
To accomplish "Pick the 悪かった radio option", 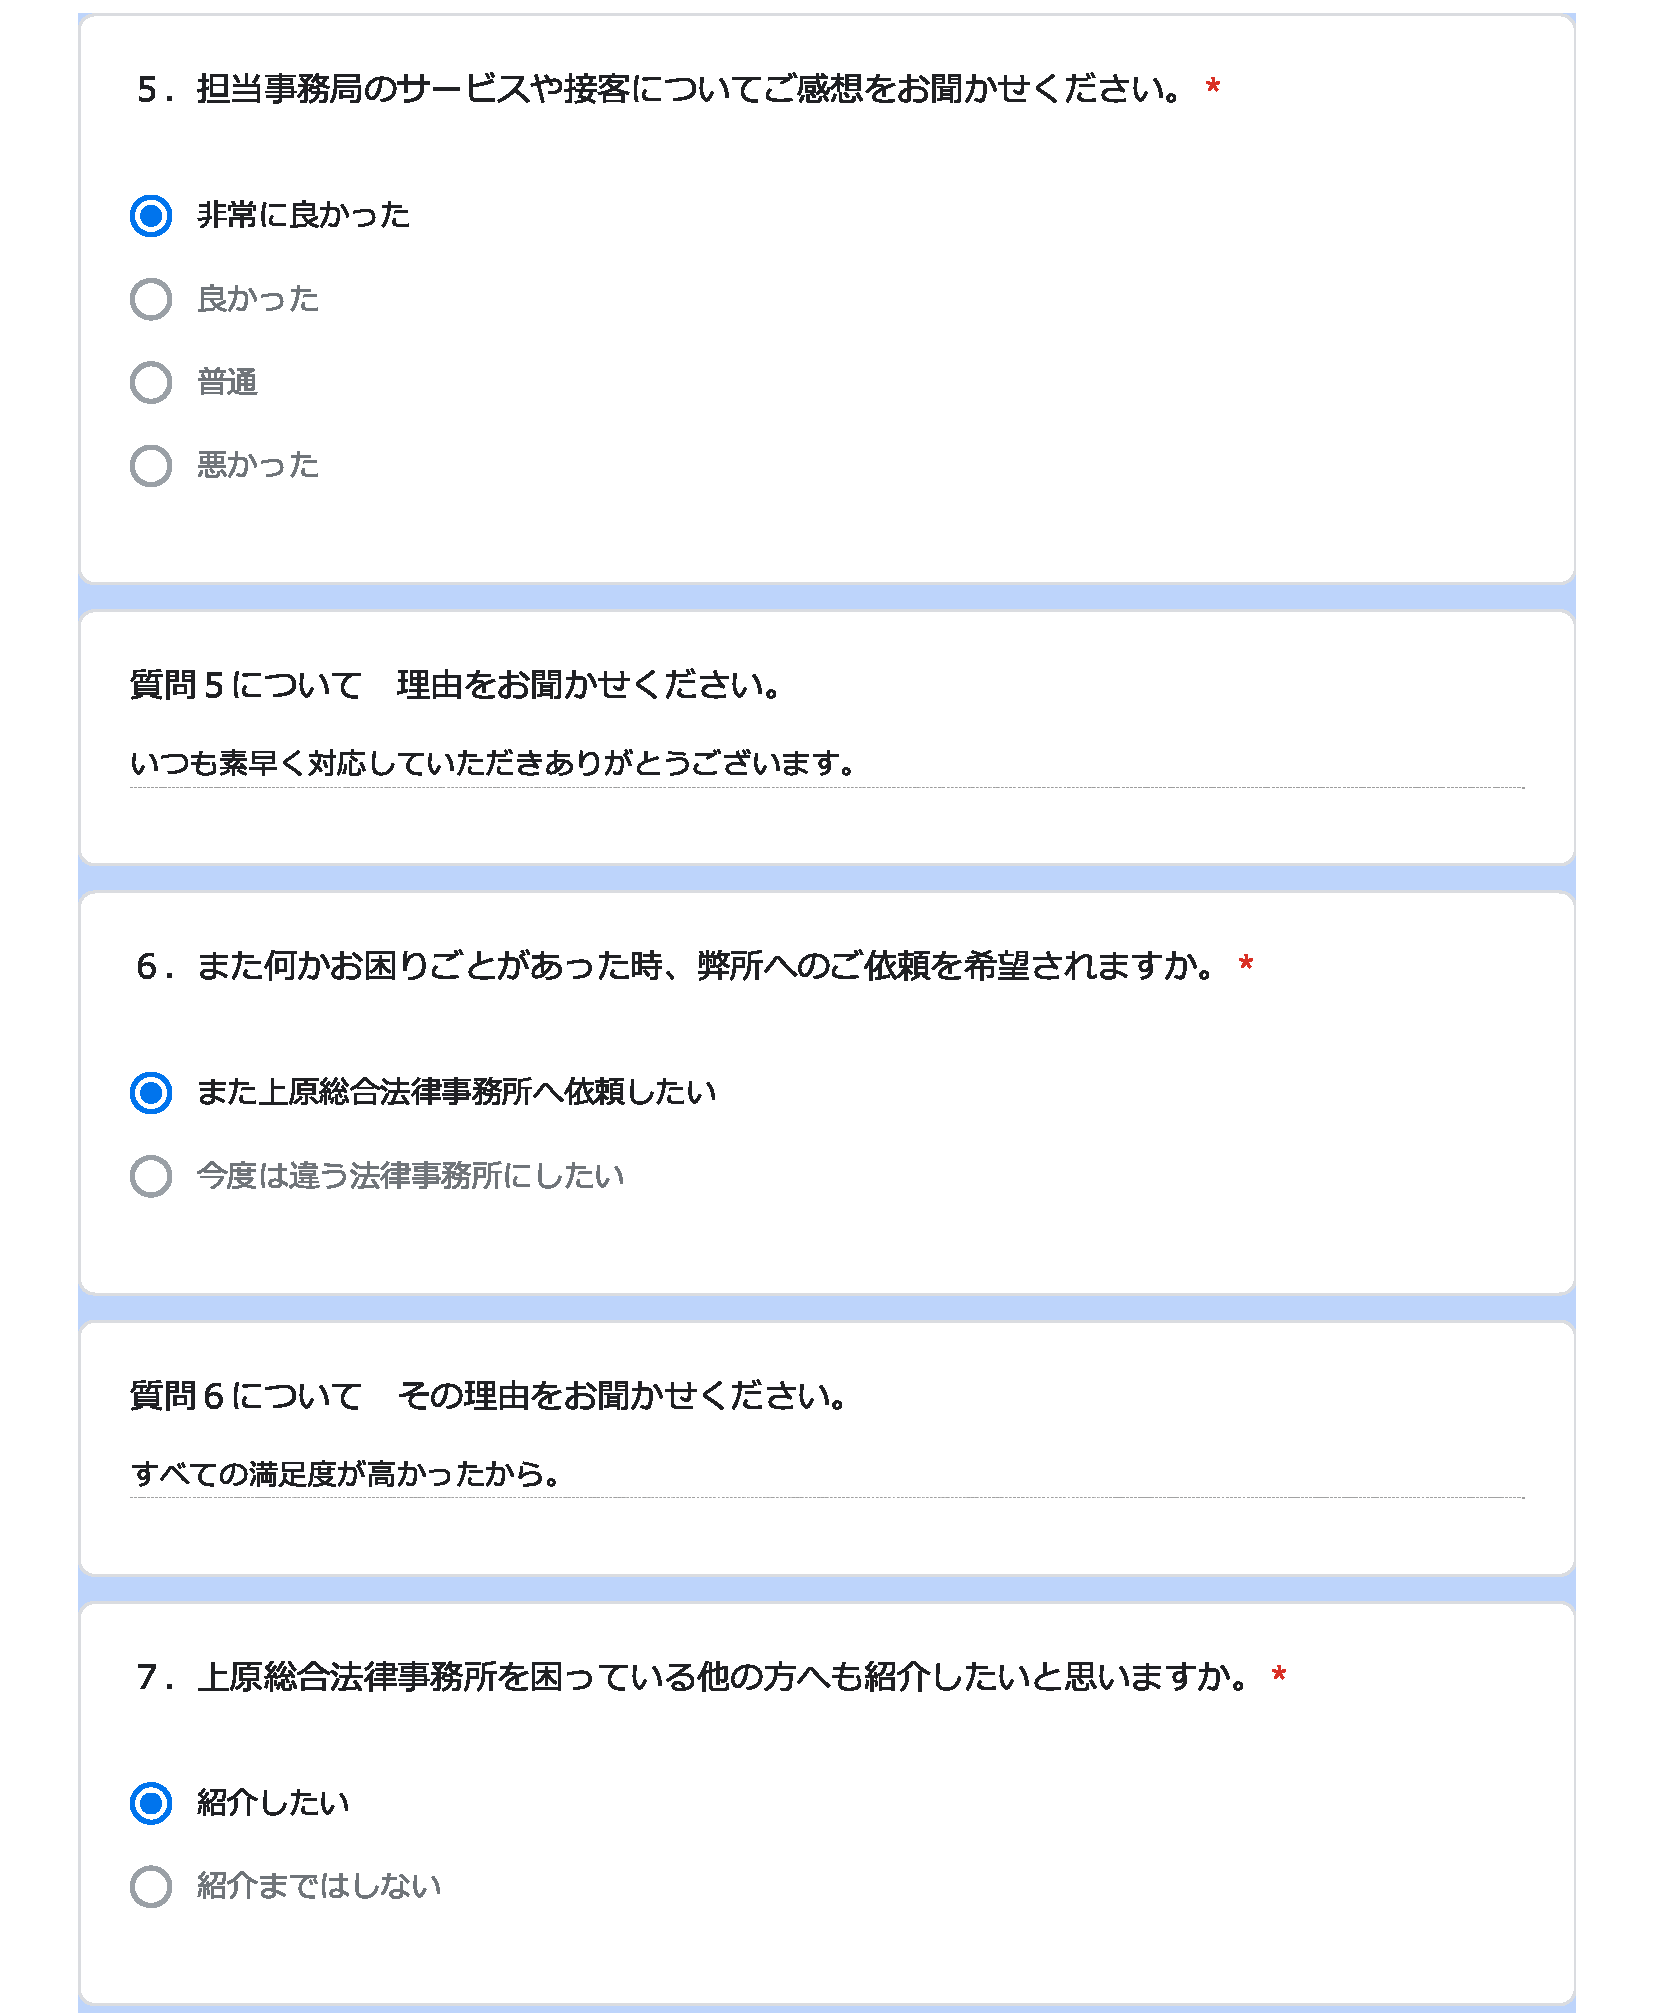I will pos(151,466).
